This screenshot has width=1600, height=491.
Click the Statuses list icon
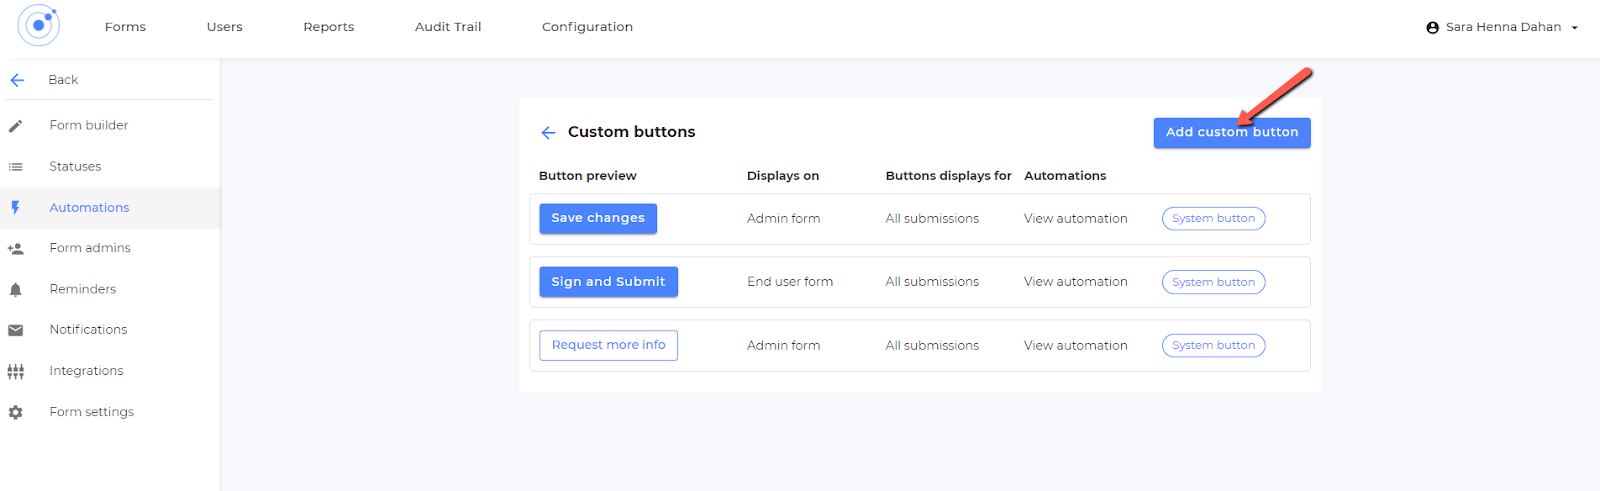(16, 167)
